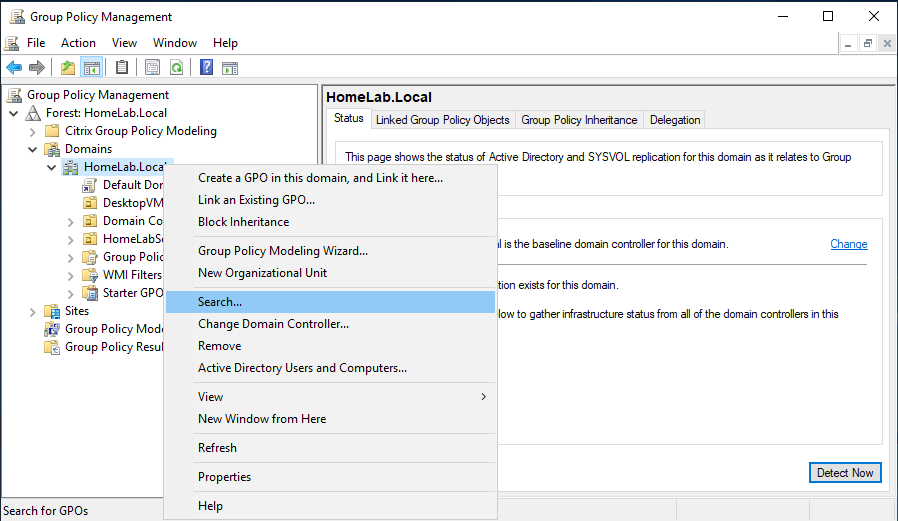Expand the Domain Controllers node
The image size is (898, 521).
pos(70,222)
